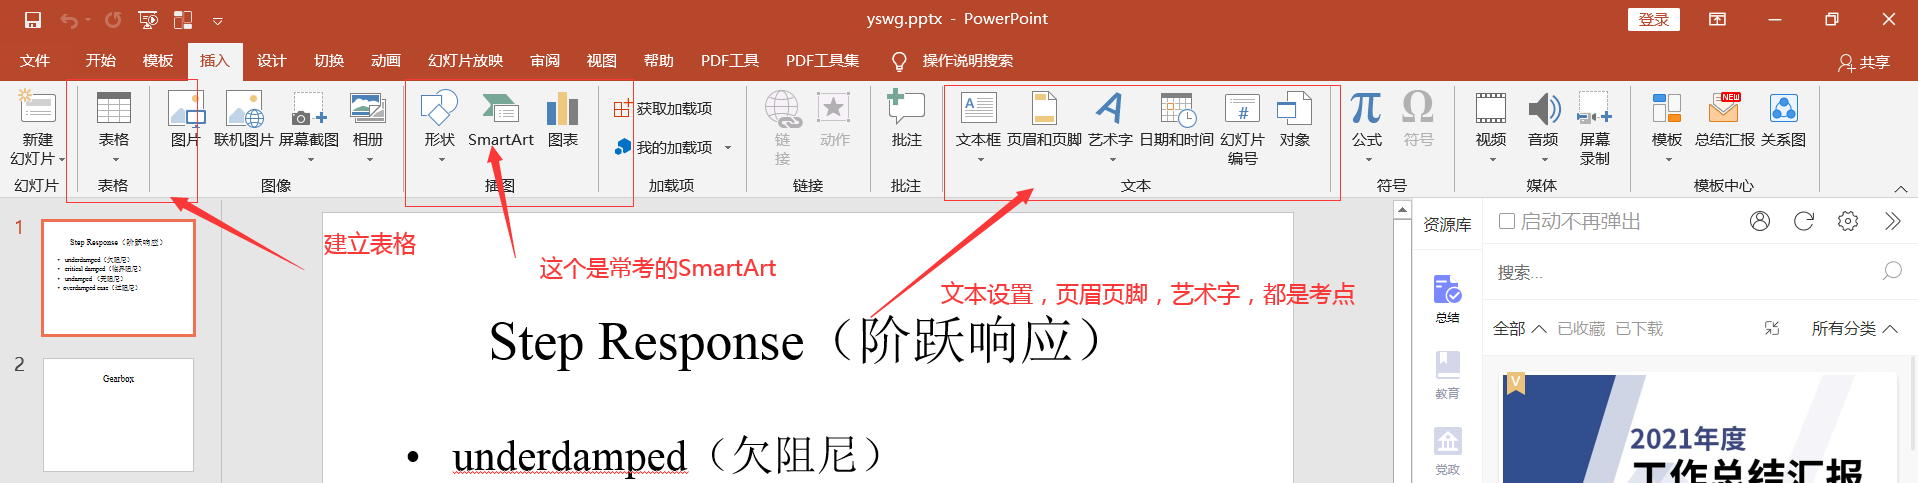This screenshot has width=1918, height=483.
Task: Switch to the Animations (动画) tab
Action: tap(386, 61)
